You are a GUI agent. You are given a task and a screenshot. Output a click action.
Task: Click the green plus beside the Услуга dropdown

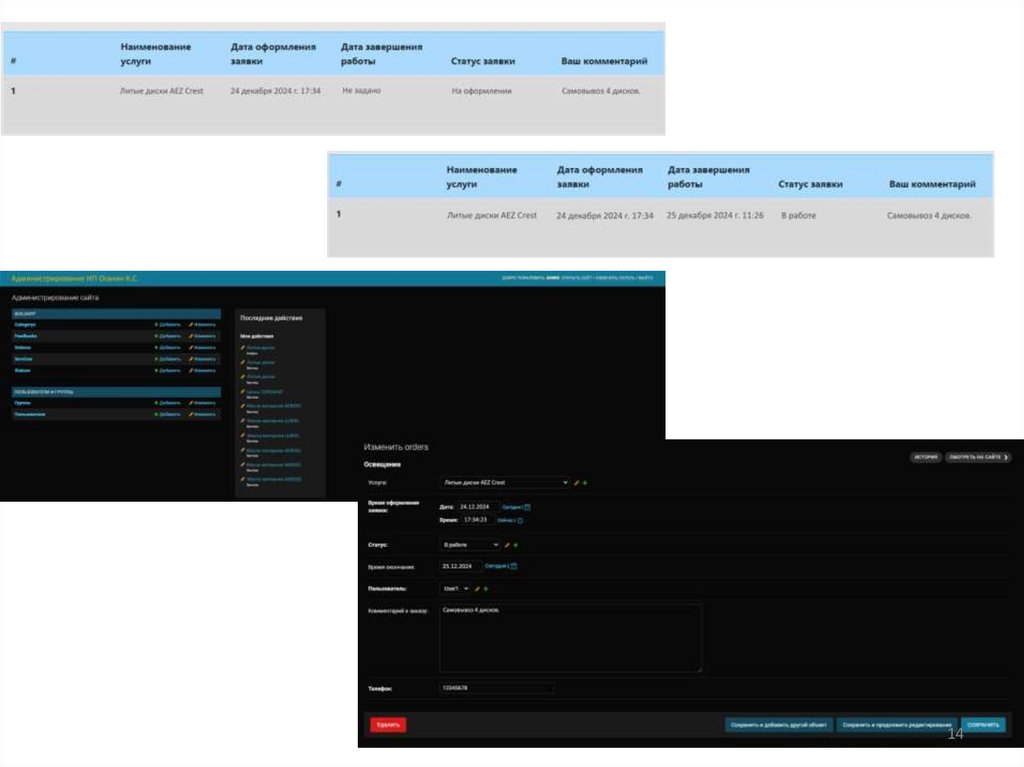click(x=585, y=483)
